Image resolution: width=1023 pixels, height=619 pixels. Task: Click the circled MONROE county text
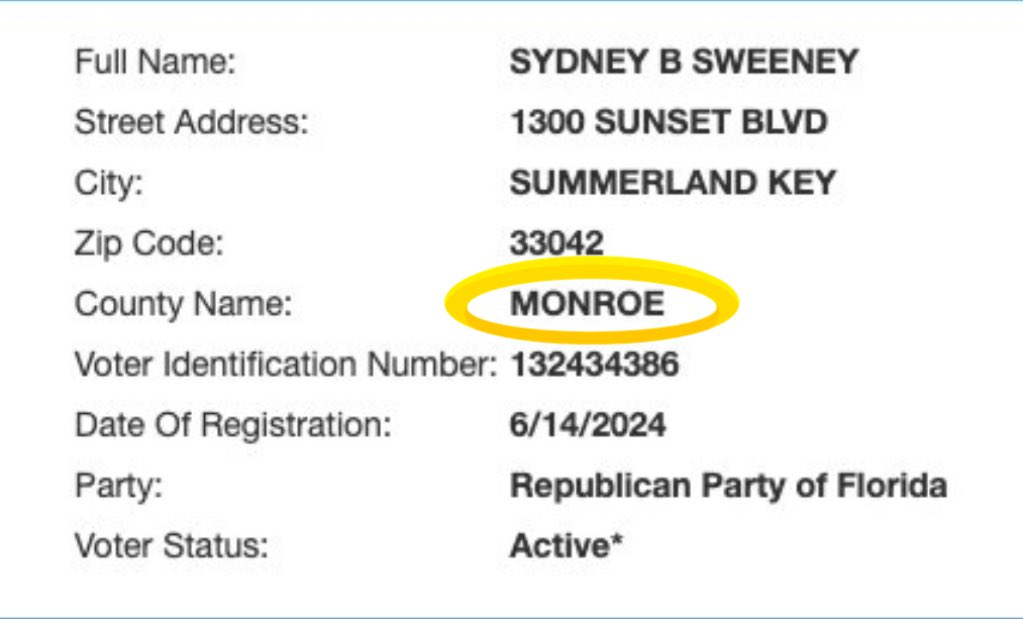click(x=587, y=303)
